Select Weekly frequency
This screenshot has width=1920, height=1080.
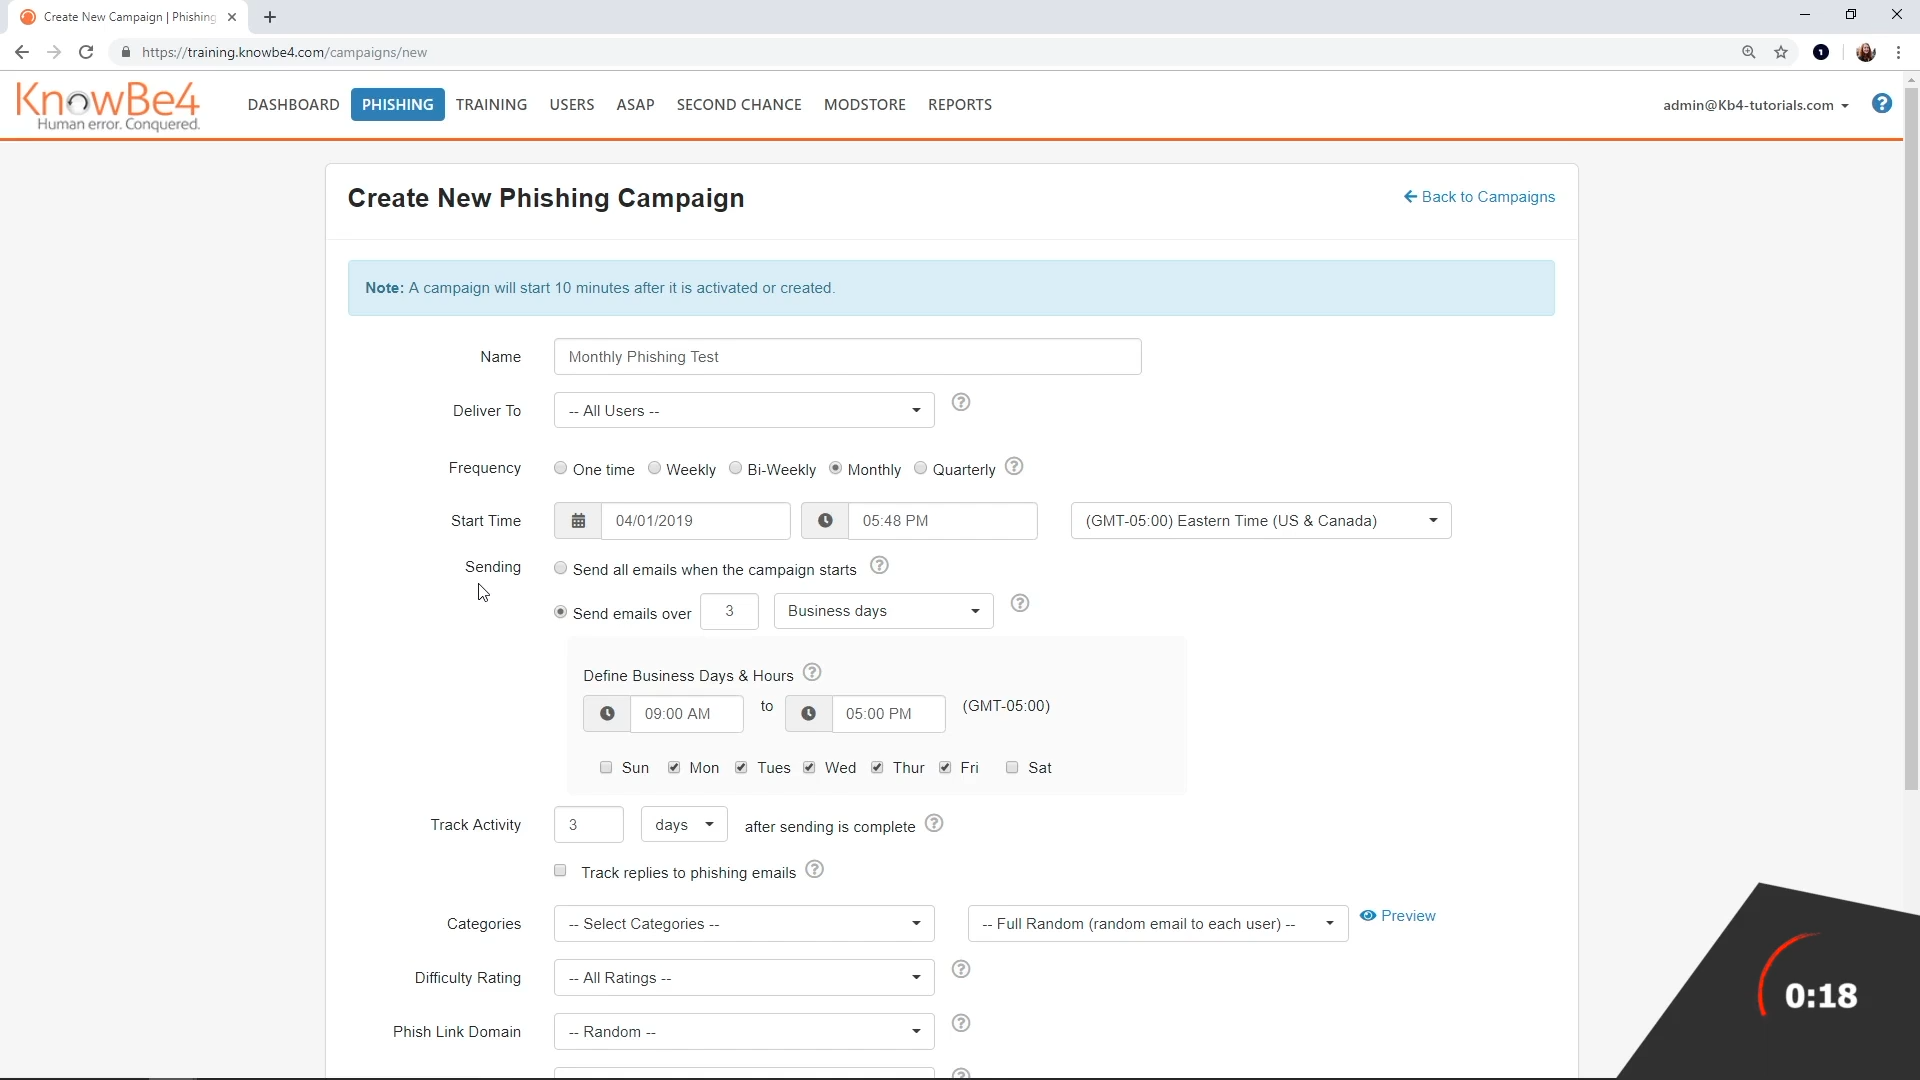[655, 468]
